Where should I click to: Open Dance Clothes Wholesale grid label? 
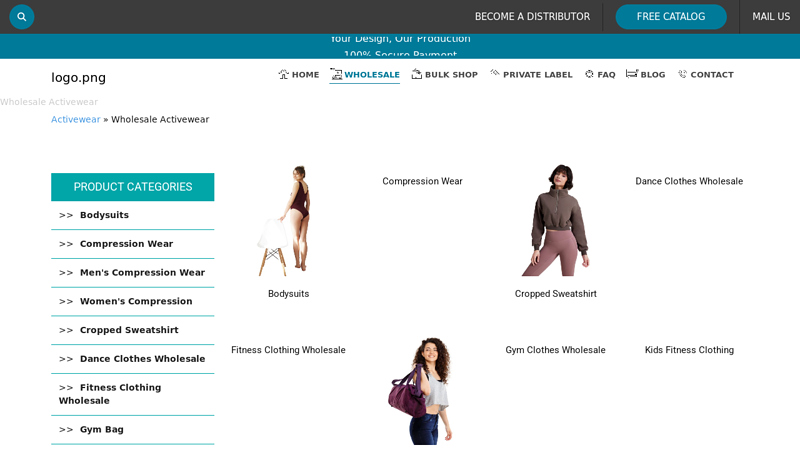pos(689,181)
